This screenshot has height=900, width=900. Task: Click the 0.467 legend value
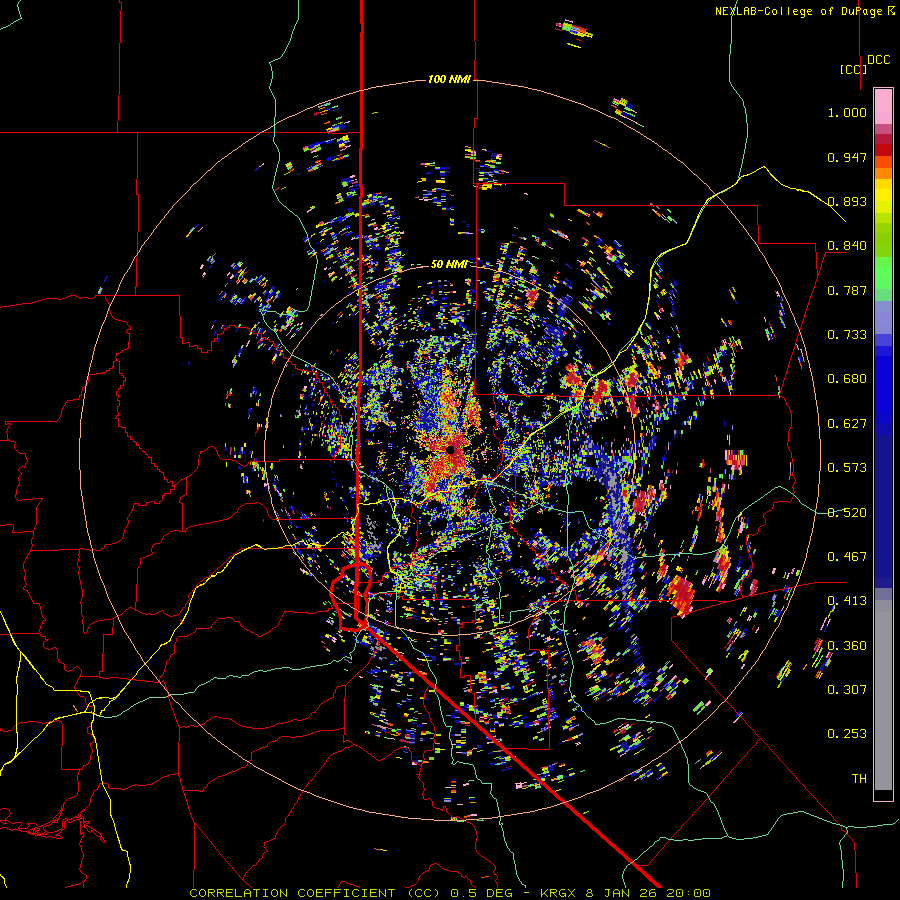pyautogui.click(x=847, y=557)
